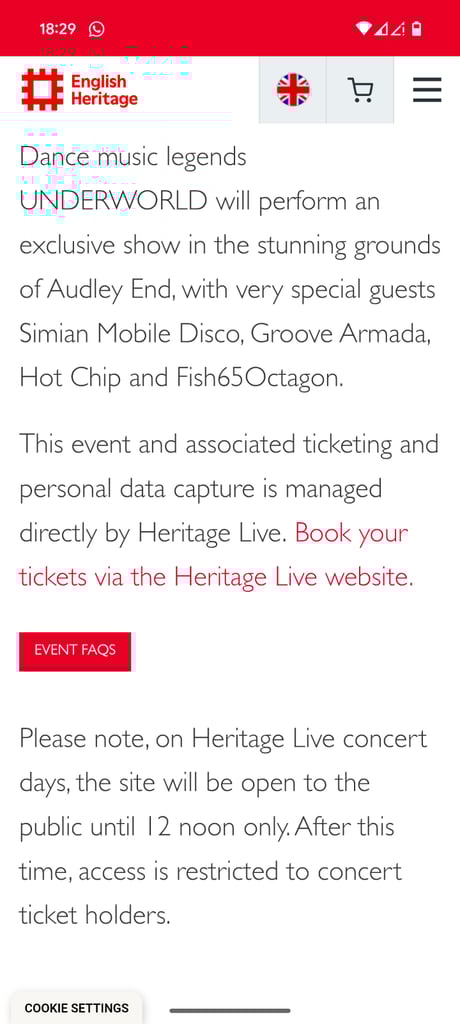
Task: Tap the 'Hot Chip and Fish65Octagon' line
Action: pos(182,378)
